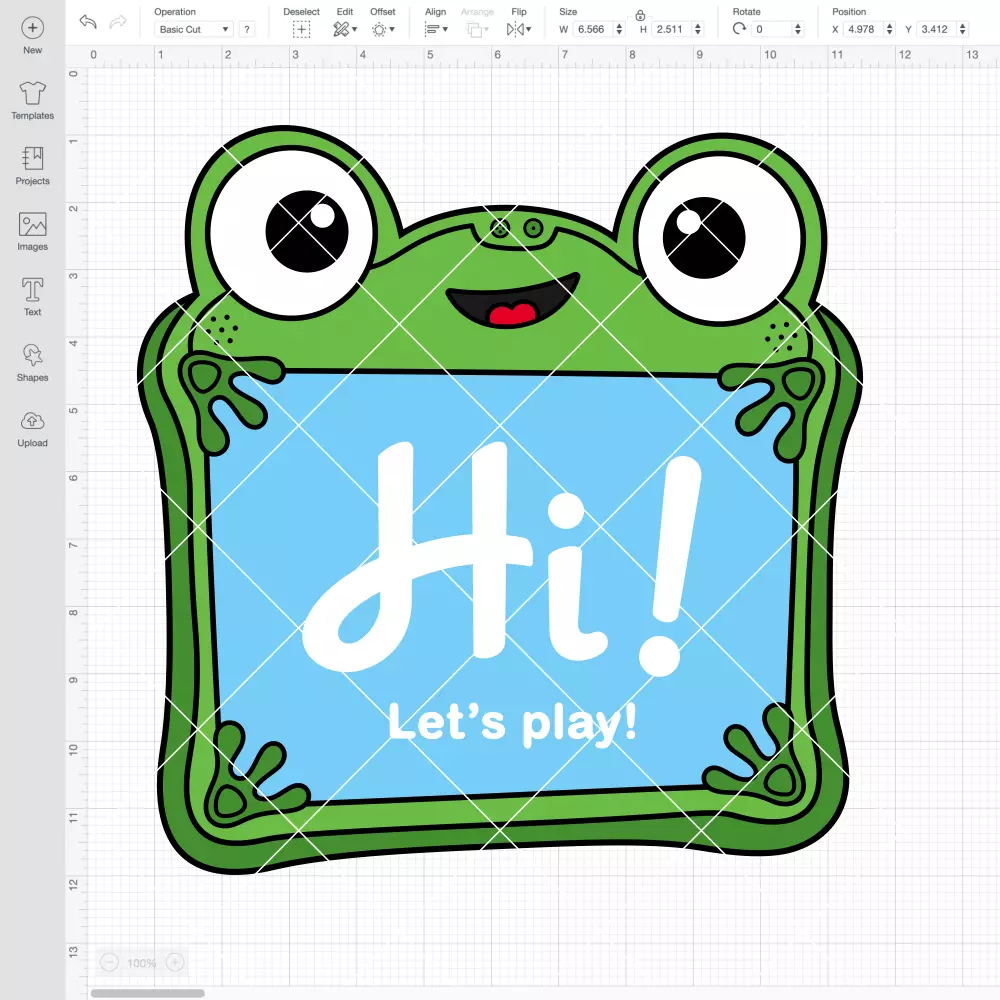Open the Images library icon
This screenshot has height=1000, width=1000.
point(33,224)
